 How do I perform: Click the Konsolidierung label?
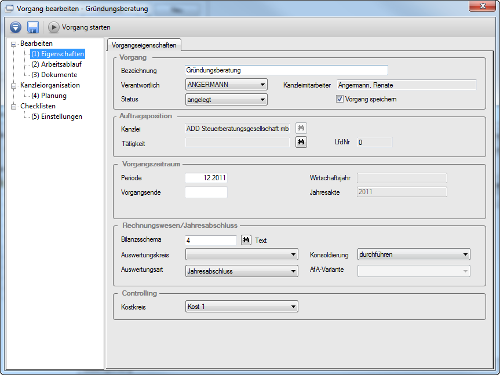pyautogui.click(x=329, y=255)
